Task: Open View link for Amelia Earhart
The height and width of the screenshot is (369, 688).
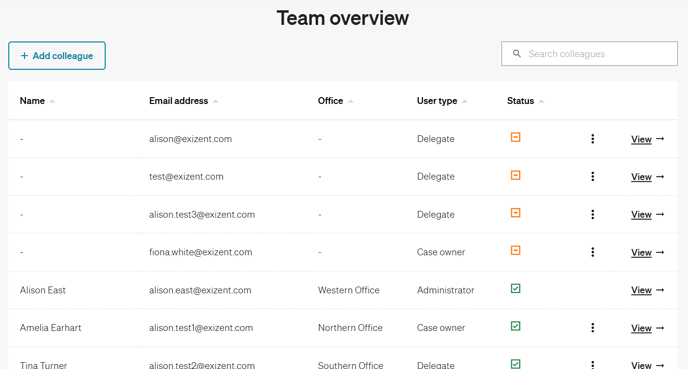Action: coord(641,328)
